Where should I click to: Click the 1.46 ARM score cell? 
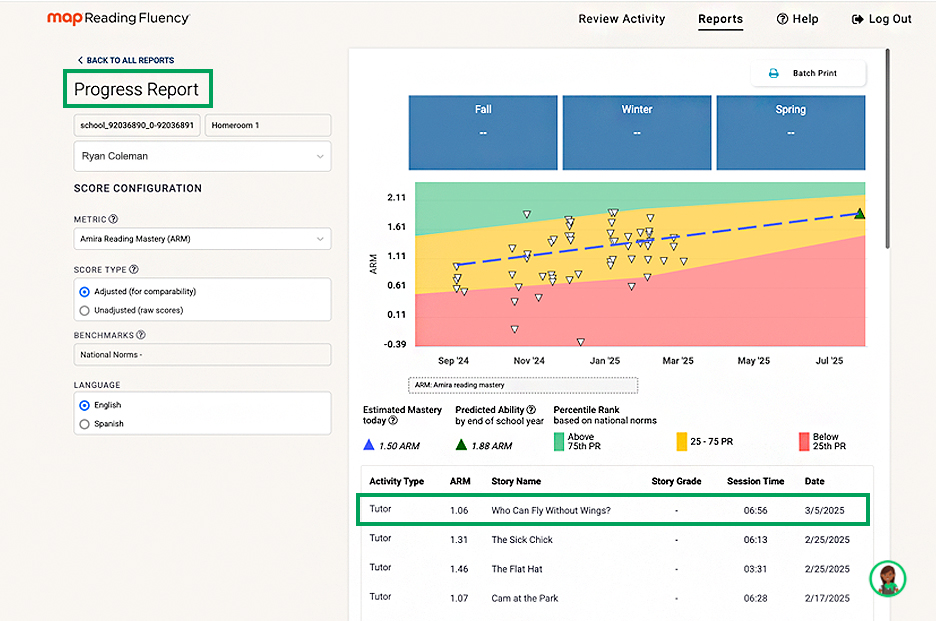pyautogui.click(x=459, y=569)
